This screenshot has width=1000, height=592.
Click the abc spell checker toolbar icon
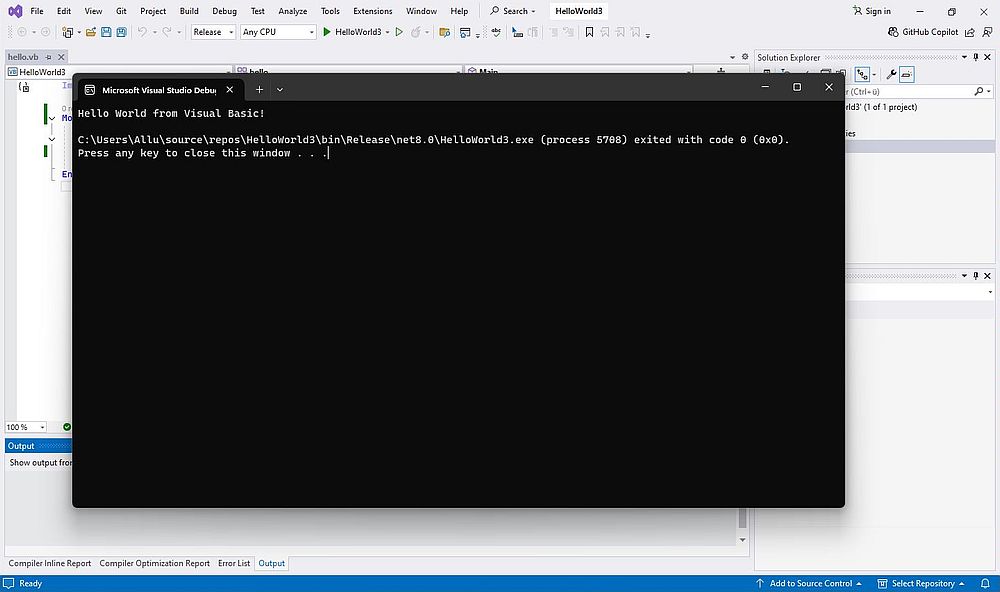(496, 32)
